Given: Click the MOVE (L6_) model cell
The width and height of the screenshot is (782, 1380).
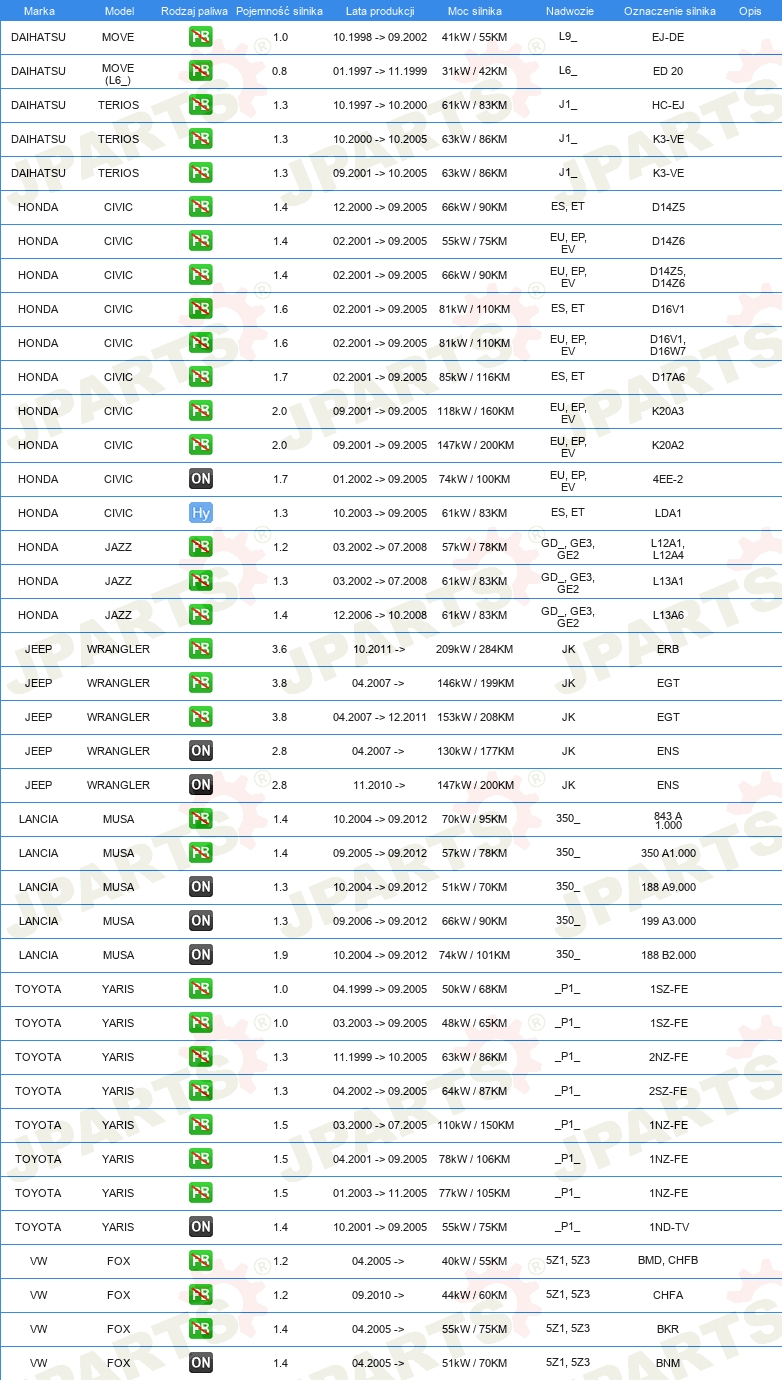Looking at the screenshot, I should point(118,74).
